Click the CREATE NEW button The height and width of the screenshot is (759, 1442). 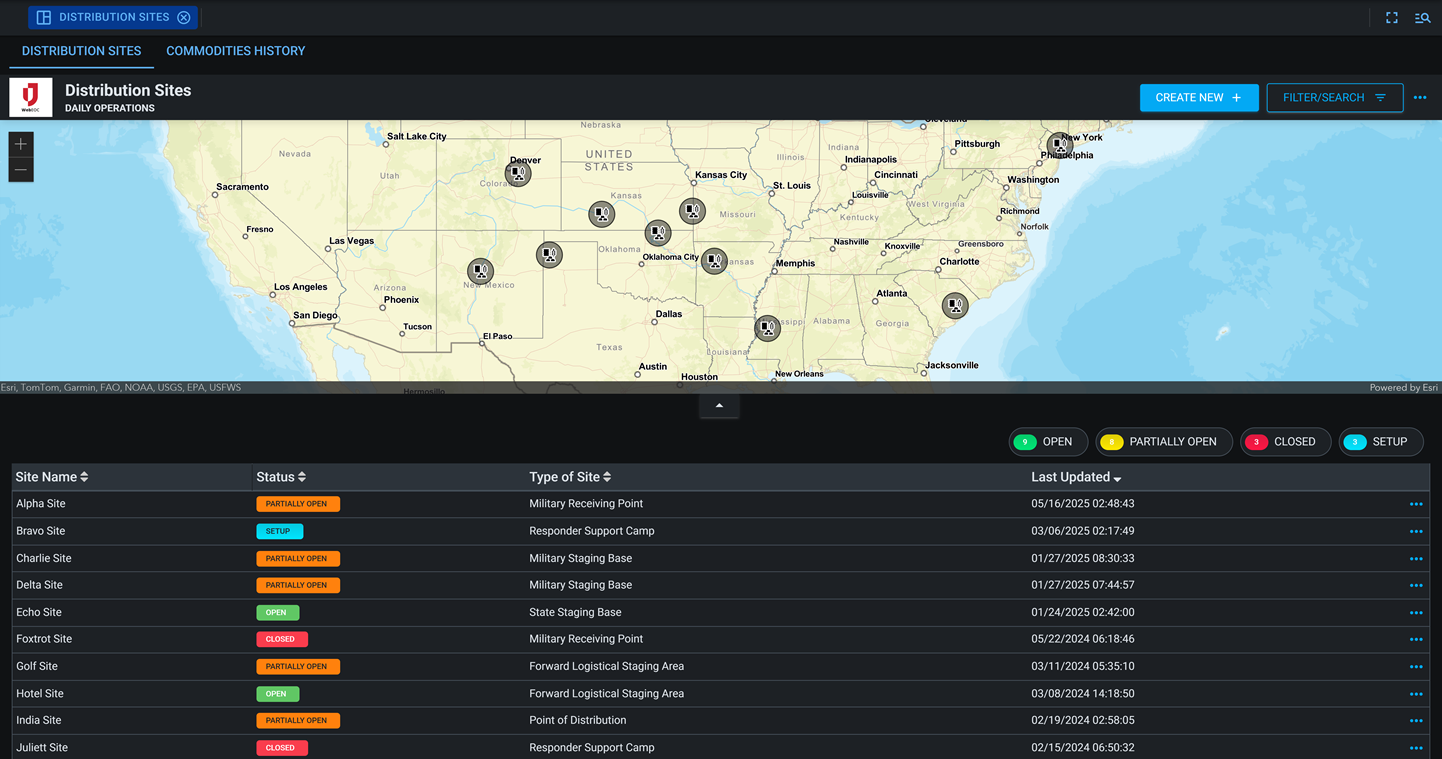(x=1199, y=97)
